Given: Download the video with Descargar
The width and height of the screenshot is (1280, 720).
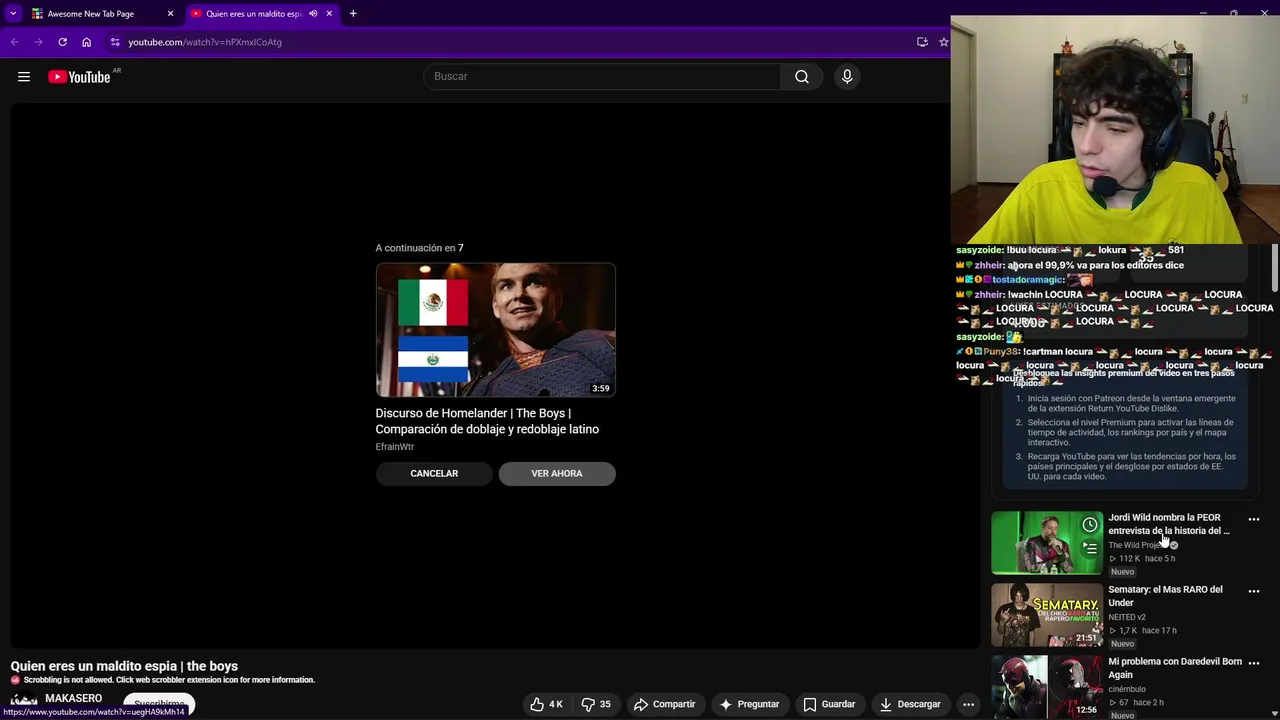Looking at the screenshot, I should [x=910, y=704].
